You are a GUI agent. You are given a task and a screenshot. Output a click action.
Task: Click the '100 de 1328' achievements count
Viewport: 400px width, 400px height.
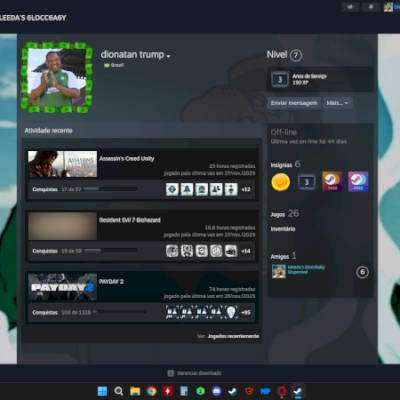[x=76, y=312]
